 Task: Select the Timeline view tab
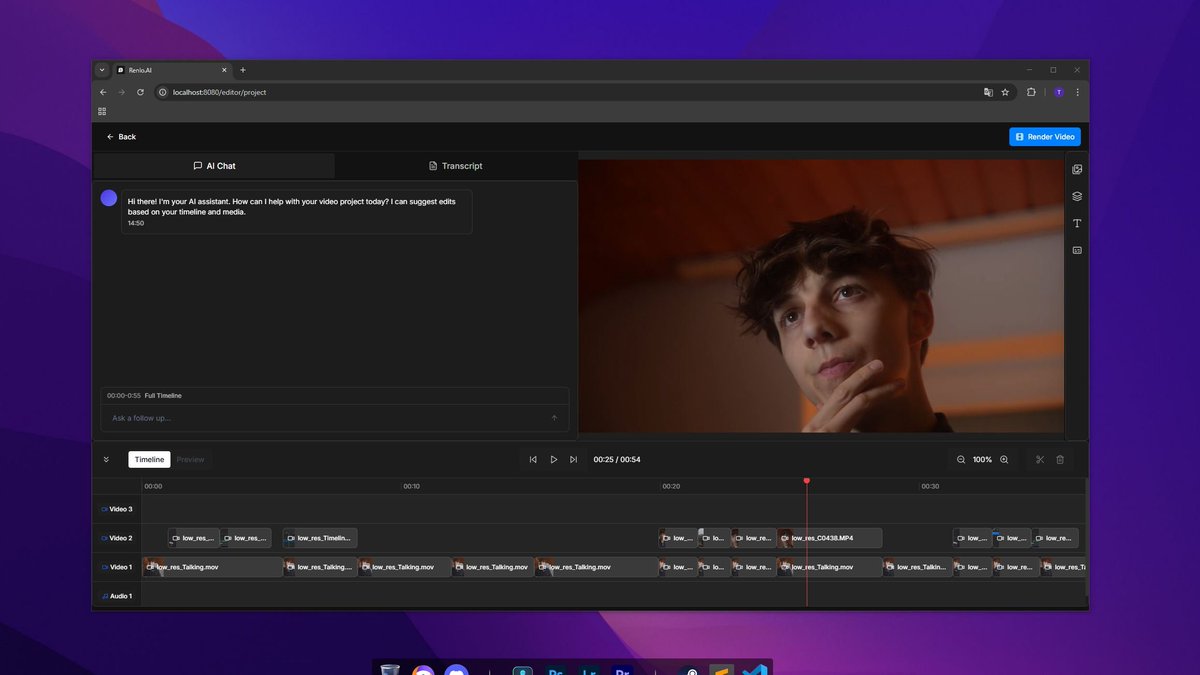tap(149, 460)
